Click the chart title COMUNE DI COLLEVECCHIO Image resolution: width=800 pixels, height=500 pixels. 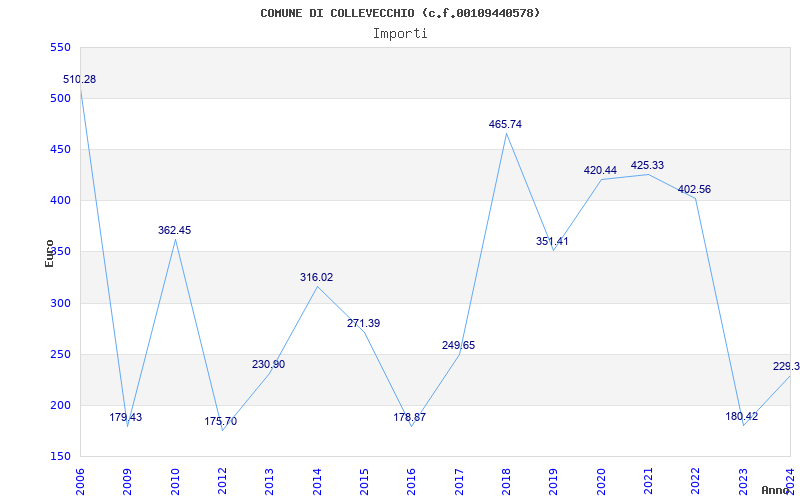[400, 13]
